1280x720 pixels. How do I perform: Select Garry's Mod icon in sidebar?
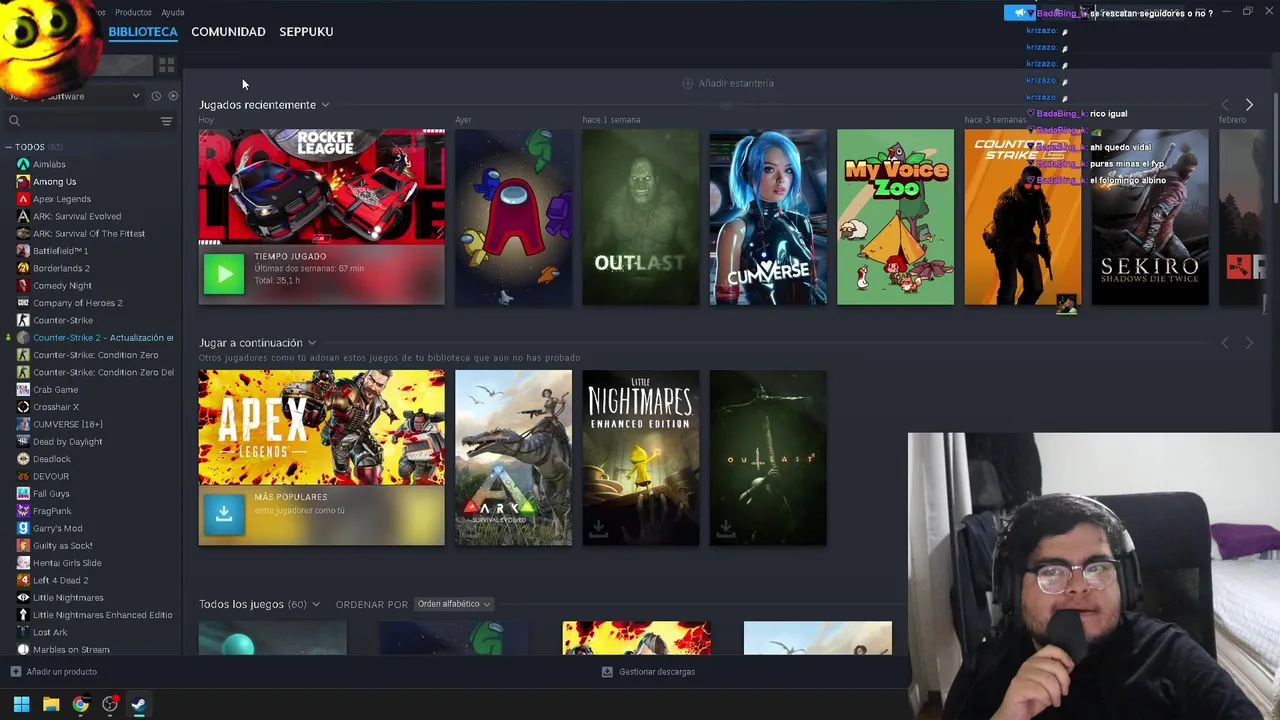click(x=23, y=528)
